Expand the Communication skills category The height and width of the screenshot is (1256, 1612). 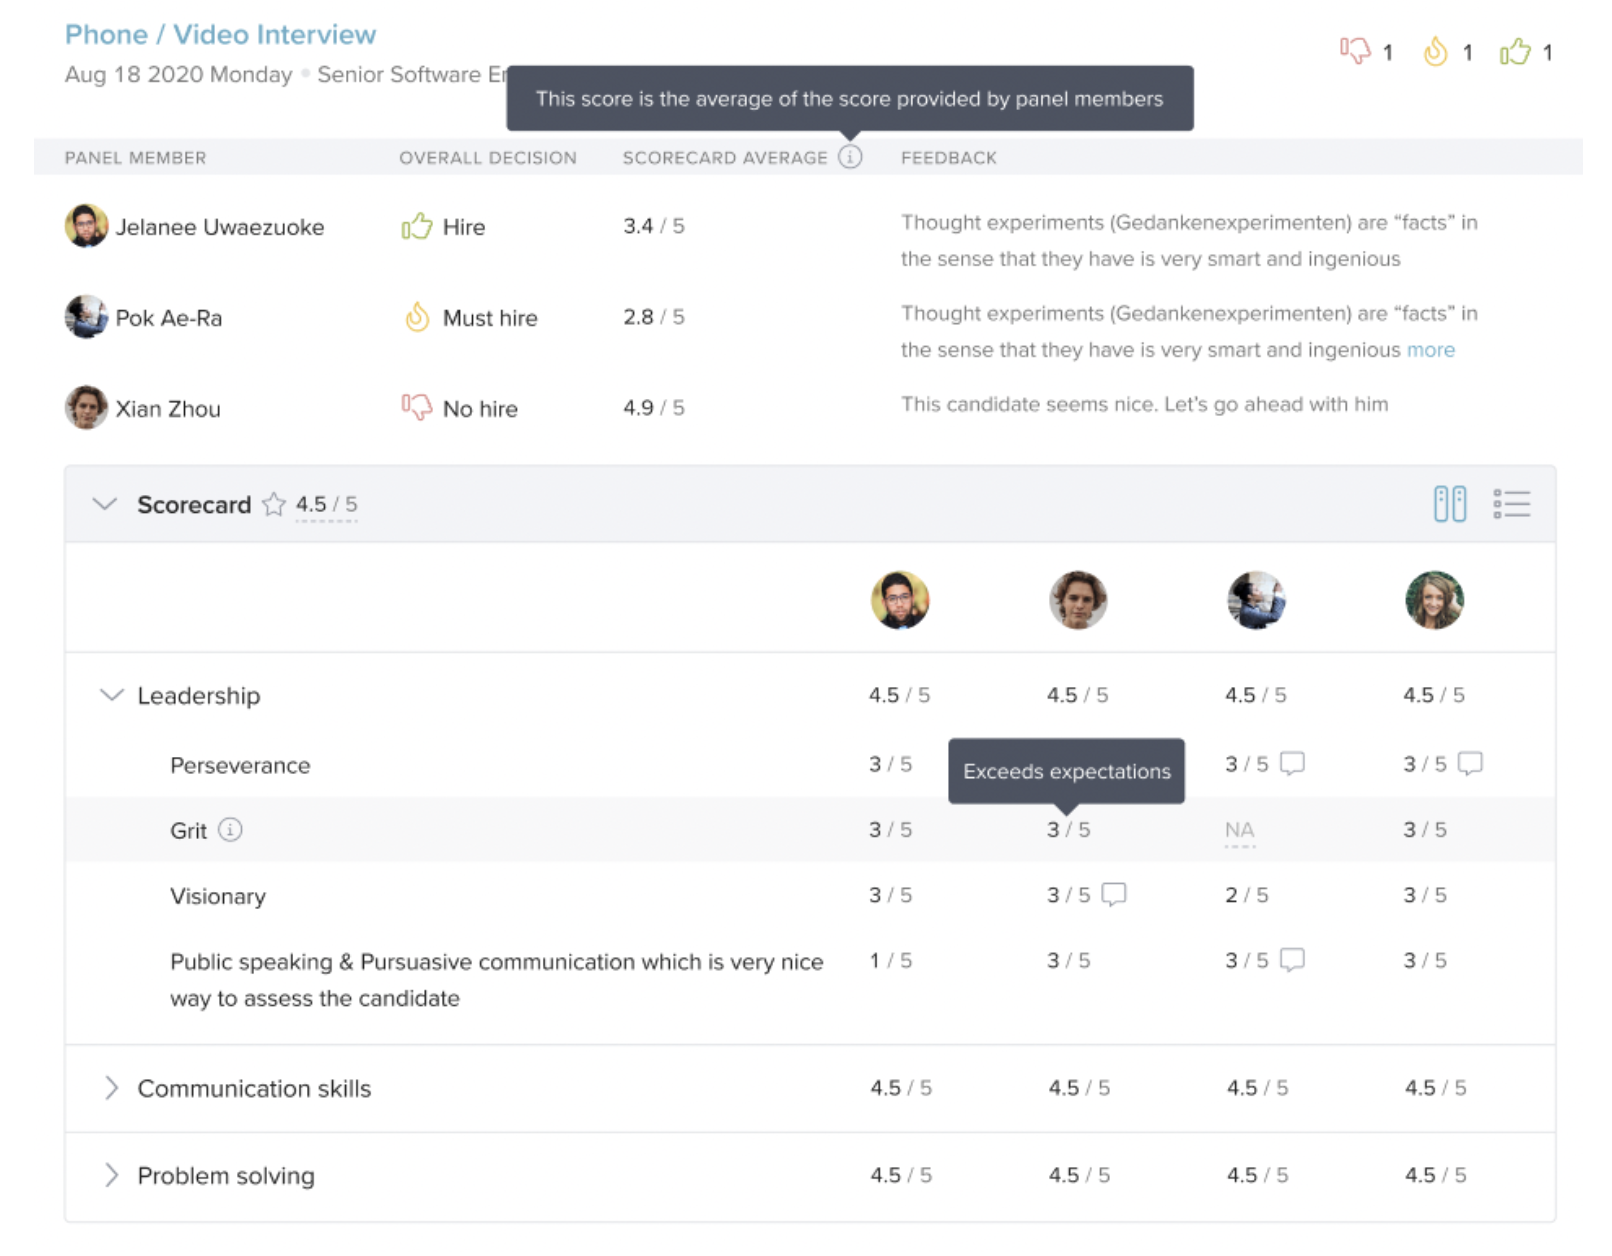coord(112,1088)
